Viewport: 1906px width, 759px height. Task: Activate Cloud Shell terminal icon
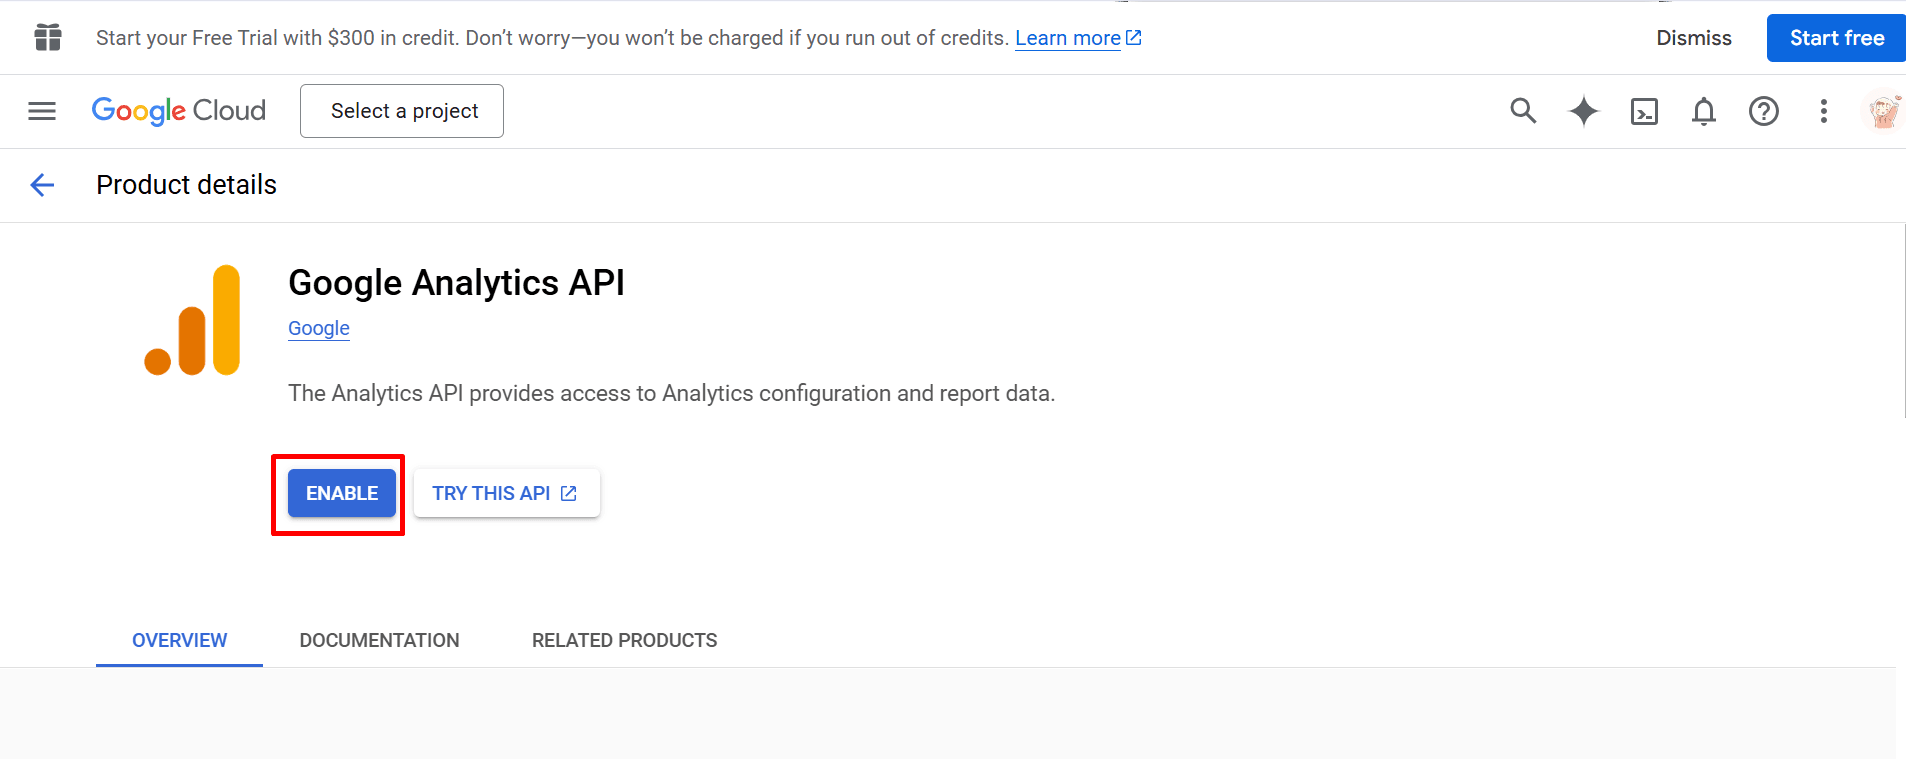click(x=1644, y=111)
